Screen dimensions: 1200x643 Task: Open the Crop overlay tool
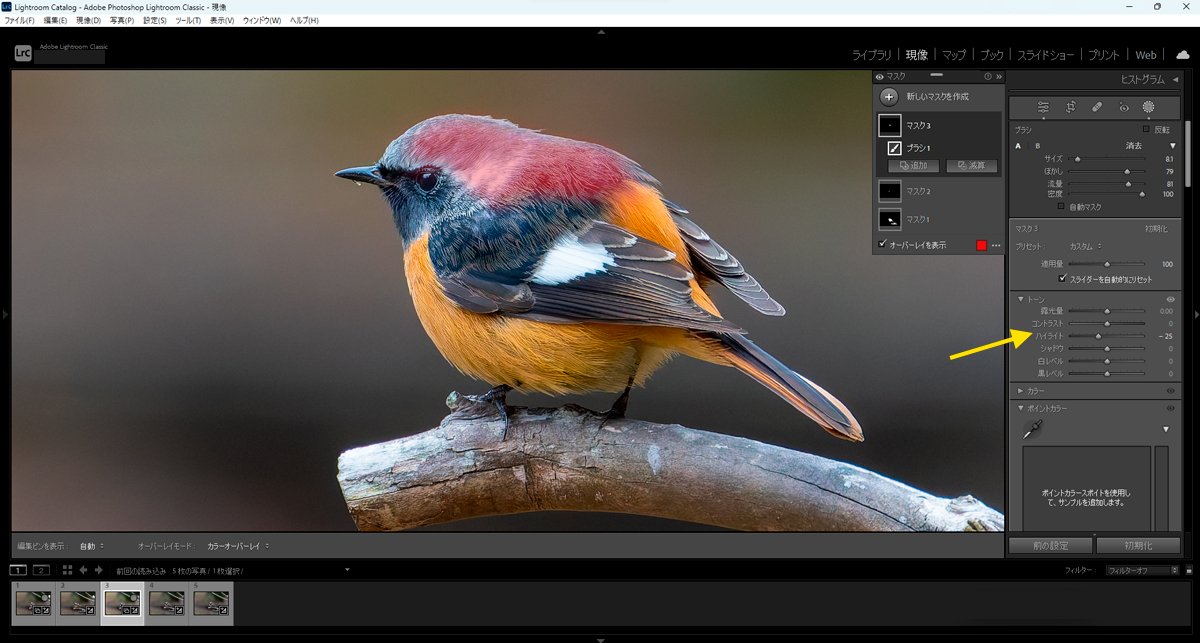[x=1070, y=106]
